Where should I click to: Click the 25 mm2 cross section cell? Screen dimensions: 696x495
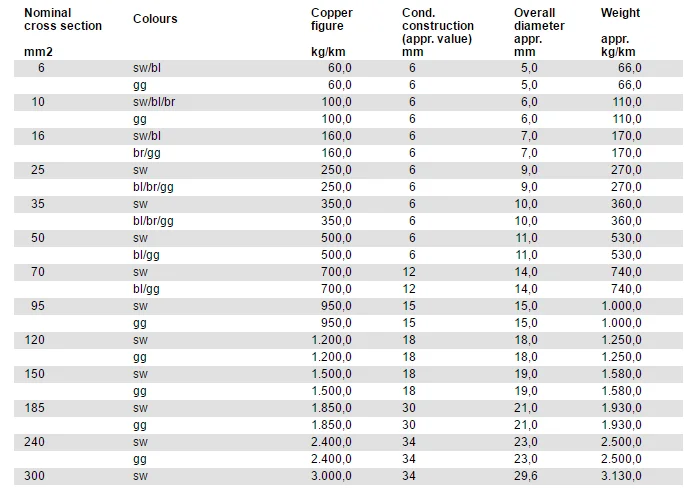click(x=38, y=170)
